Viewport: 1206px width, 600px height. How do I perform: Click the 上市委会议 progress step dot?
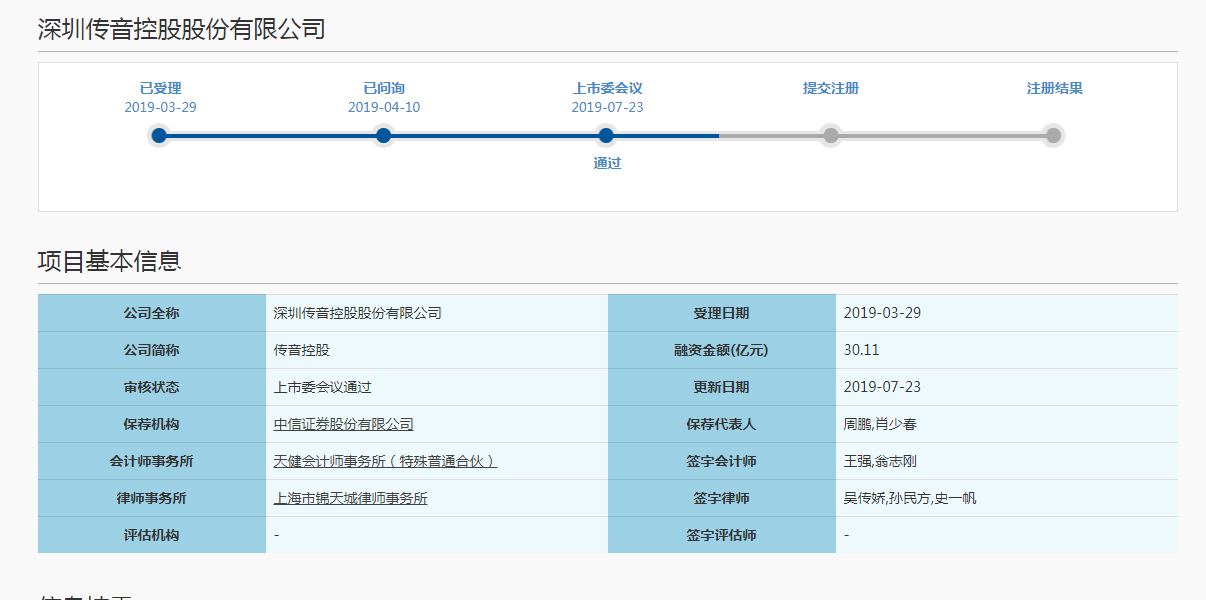click(606, 135)
